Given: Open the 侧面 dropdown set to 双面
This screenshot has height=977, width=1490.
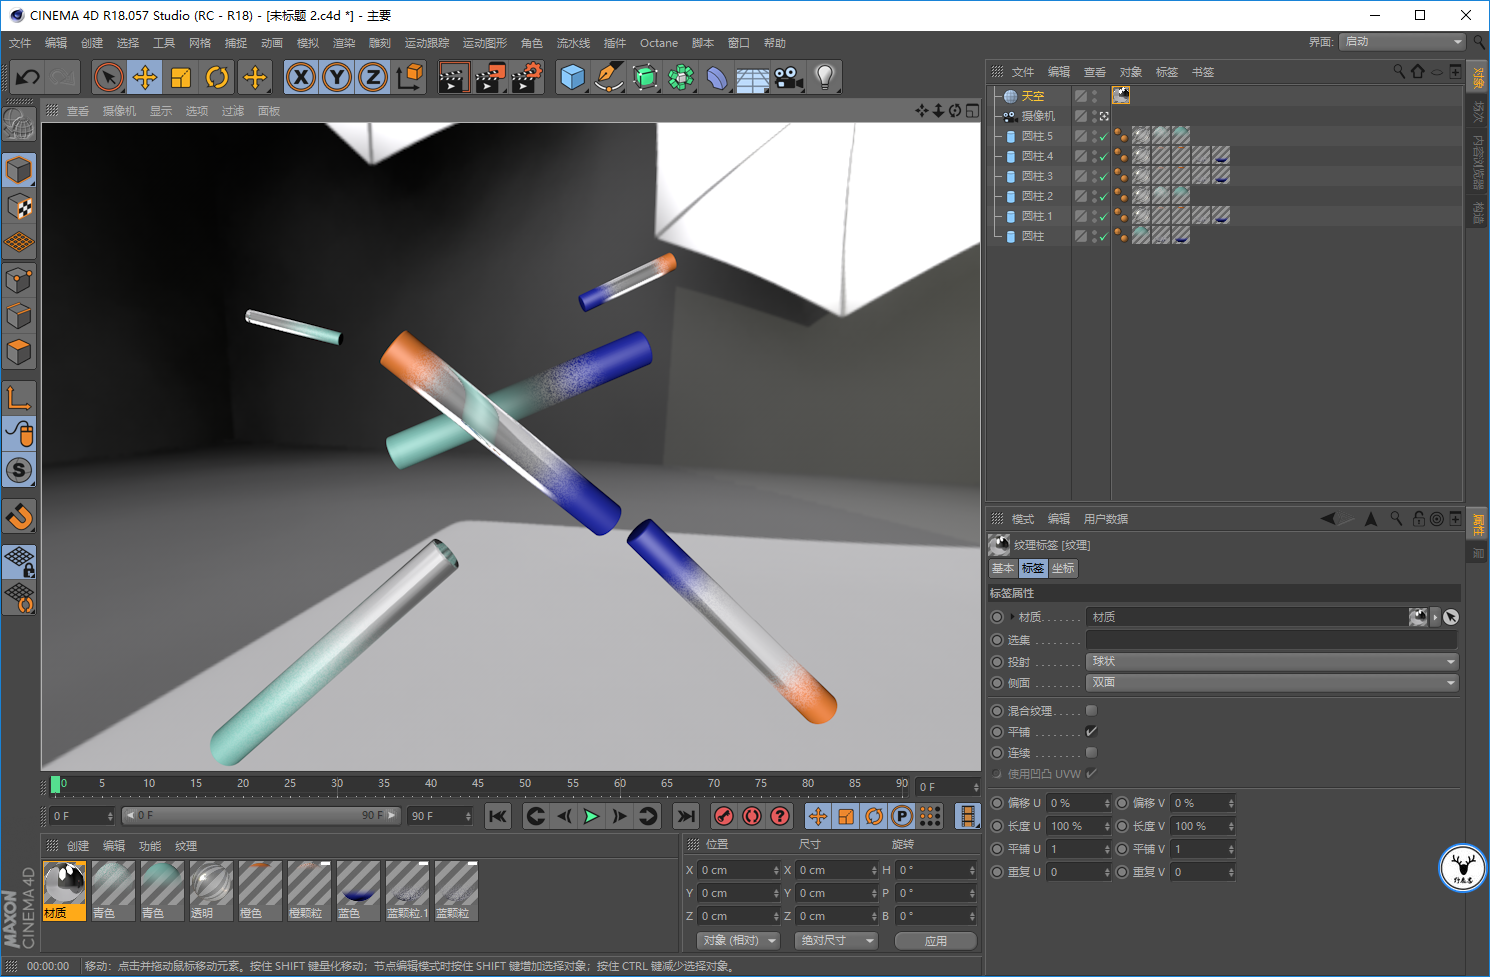Looking at the screenshot, I should point(1272,683).
